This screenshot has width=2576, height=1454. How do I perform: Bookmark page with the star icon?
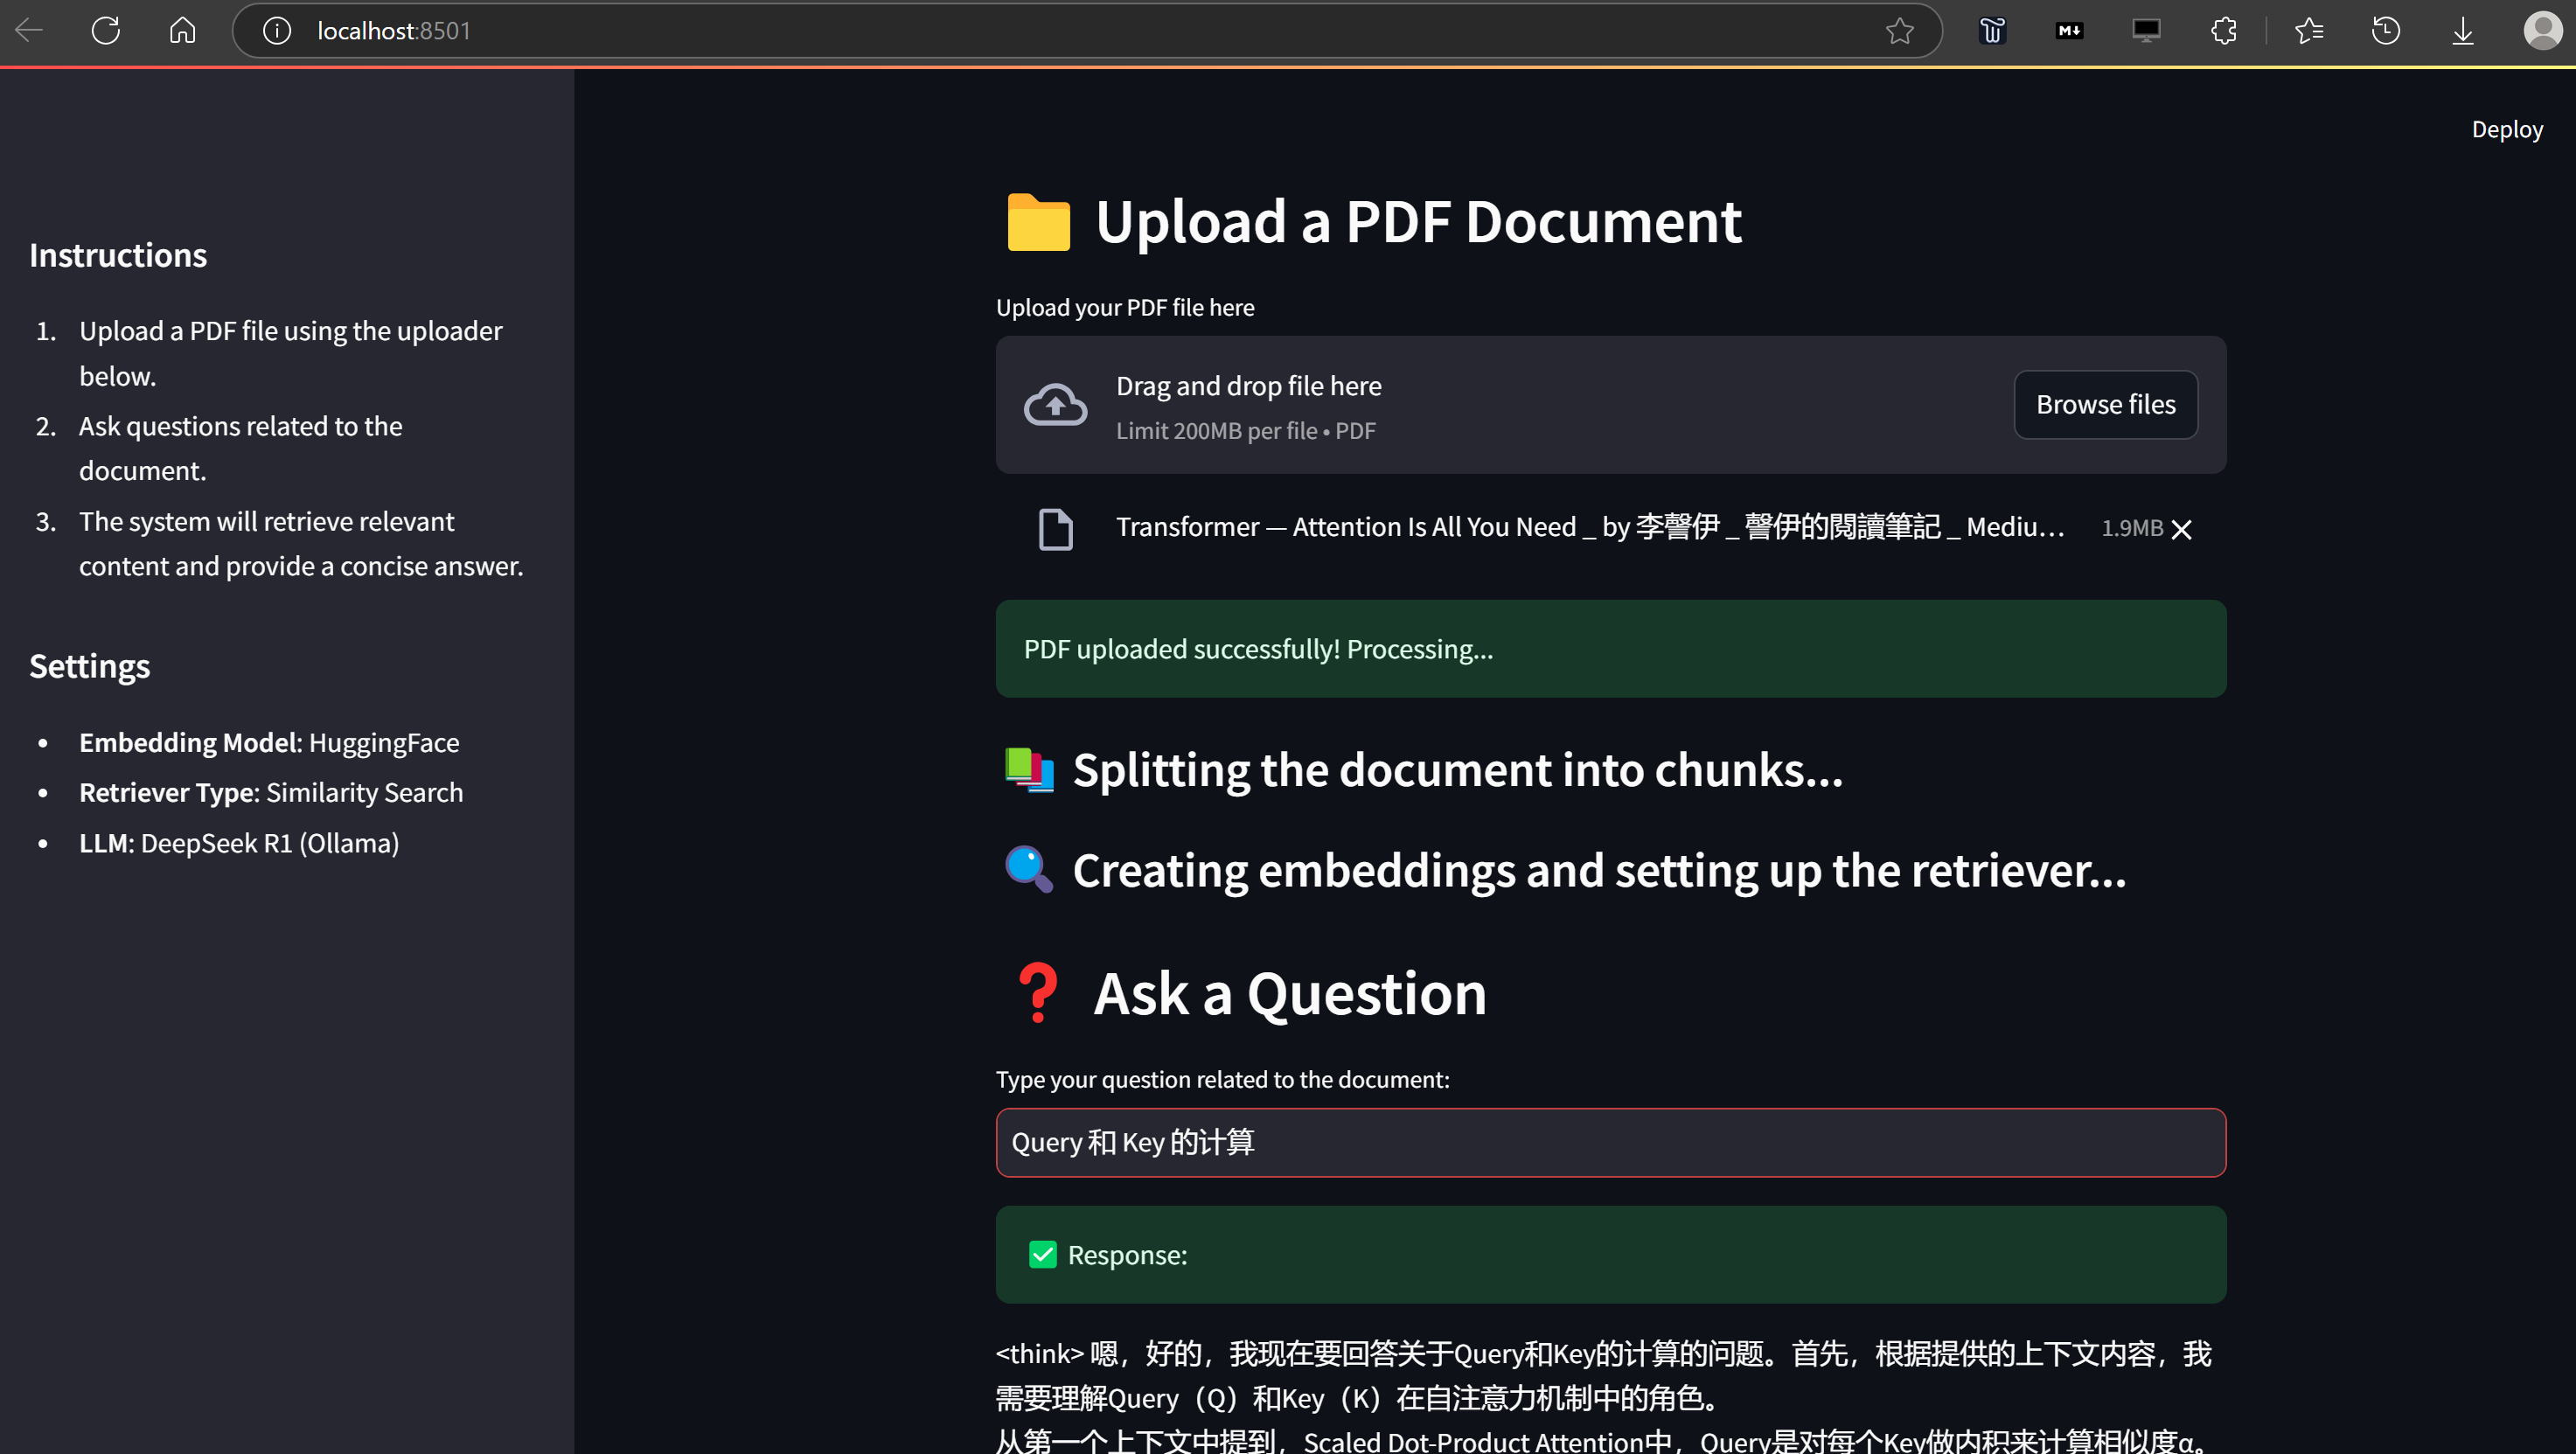[x=1899, y=31]
